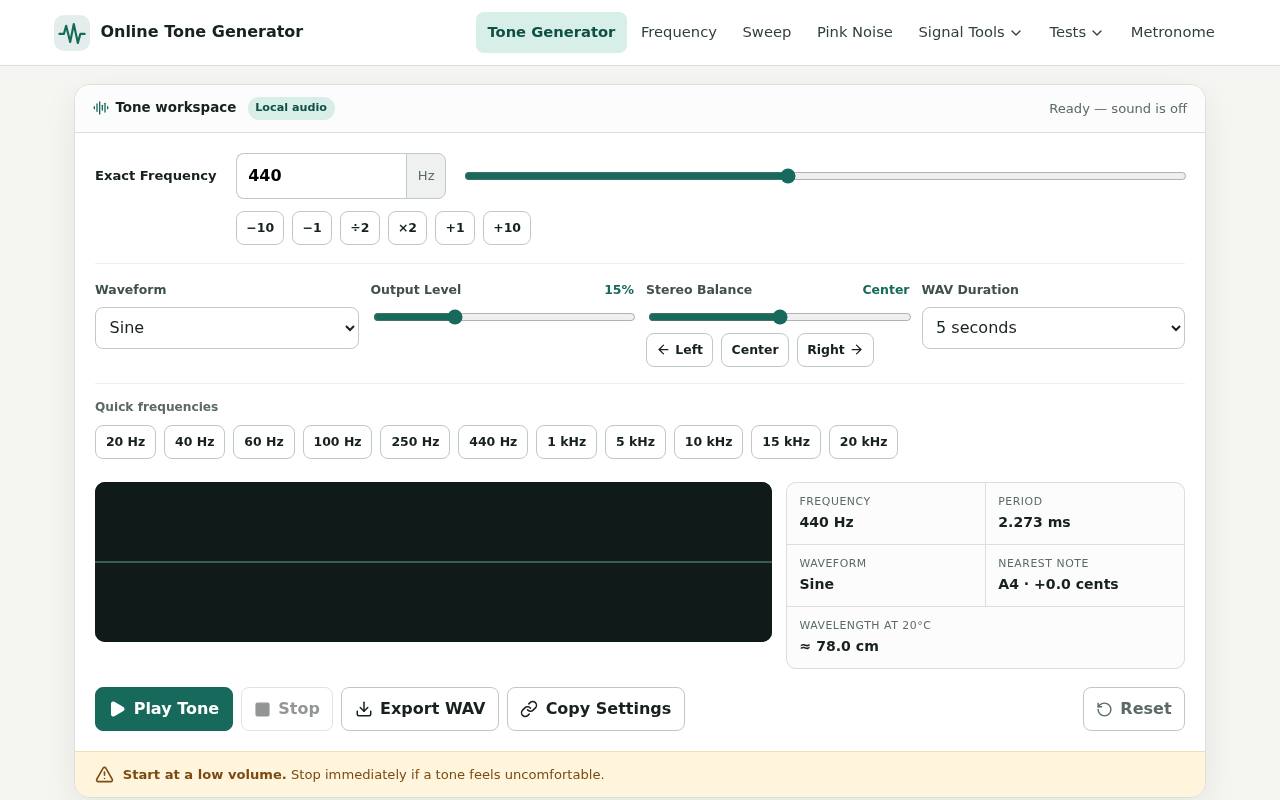Increase frequency by 10 Hz
Viewport: 1280px width, 800px height.
point(507,228)
